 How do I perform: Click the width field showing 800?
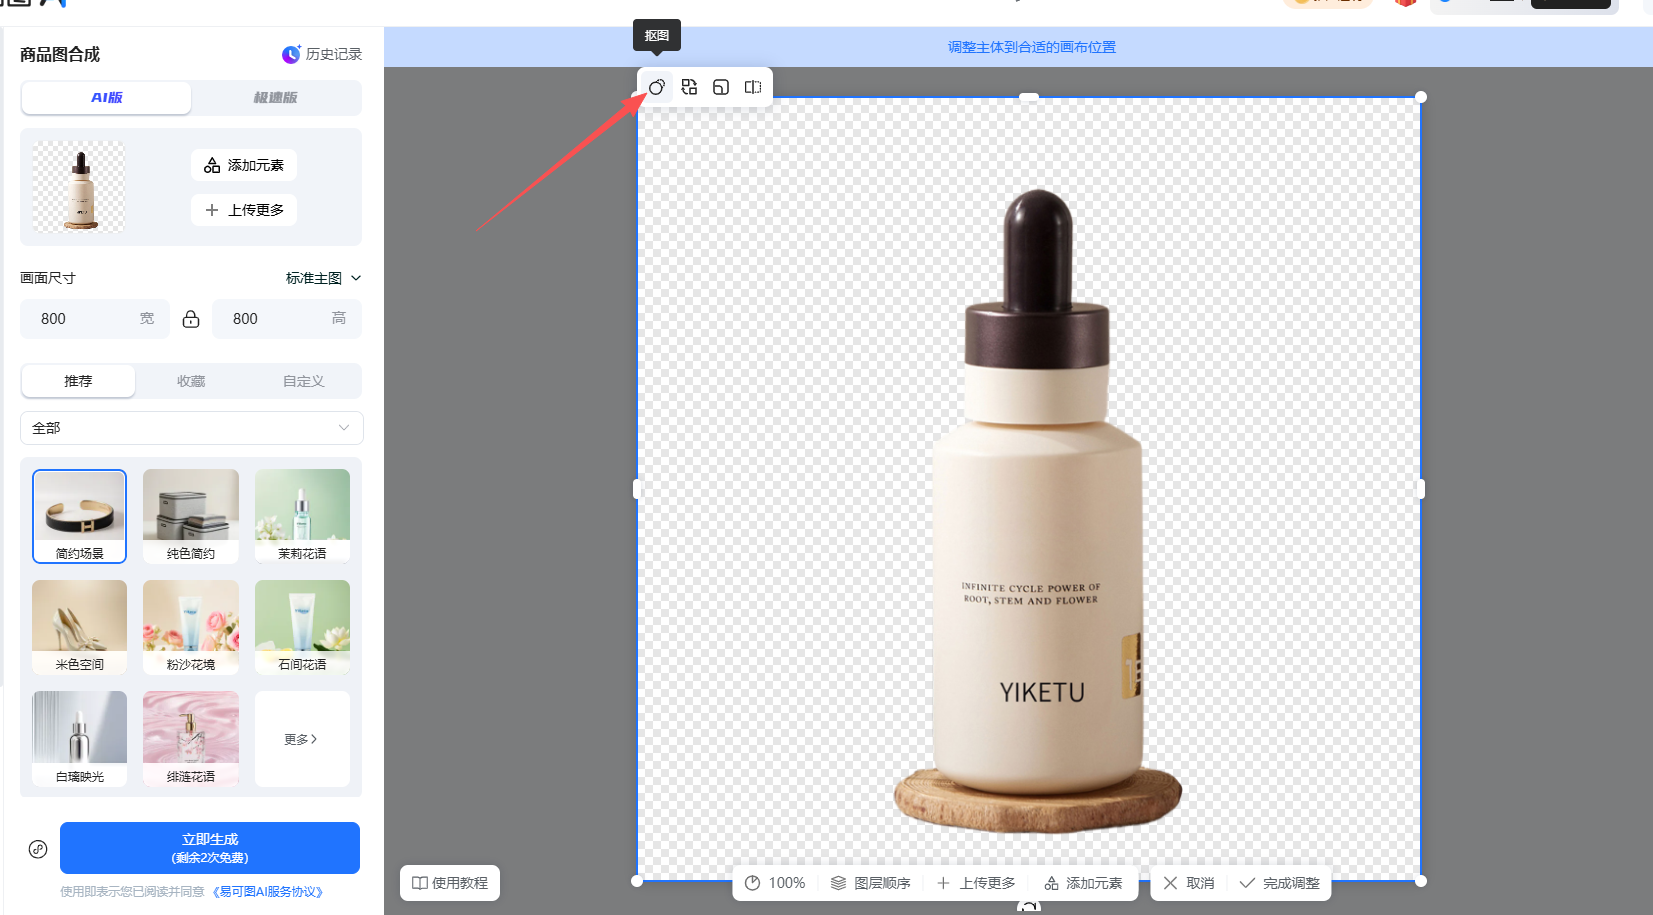95,319
